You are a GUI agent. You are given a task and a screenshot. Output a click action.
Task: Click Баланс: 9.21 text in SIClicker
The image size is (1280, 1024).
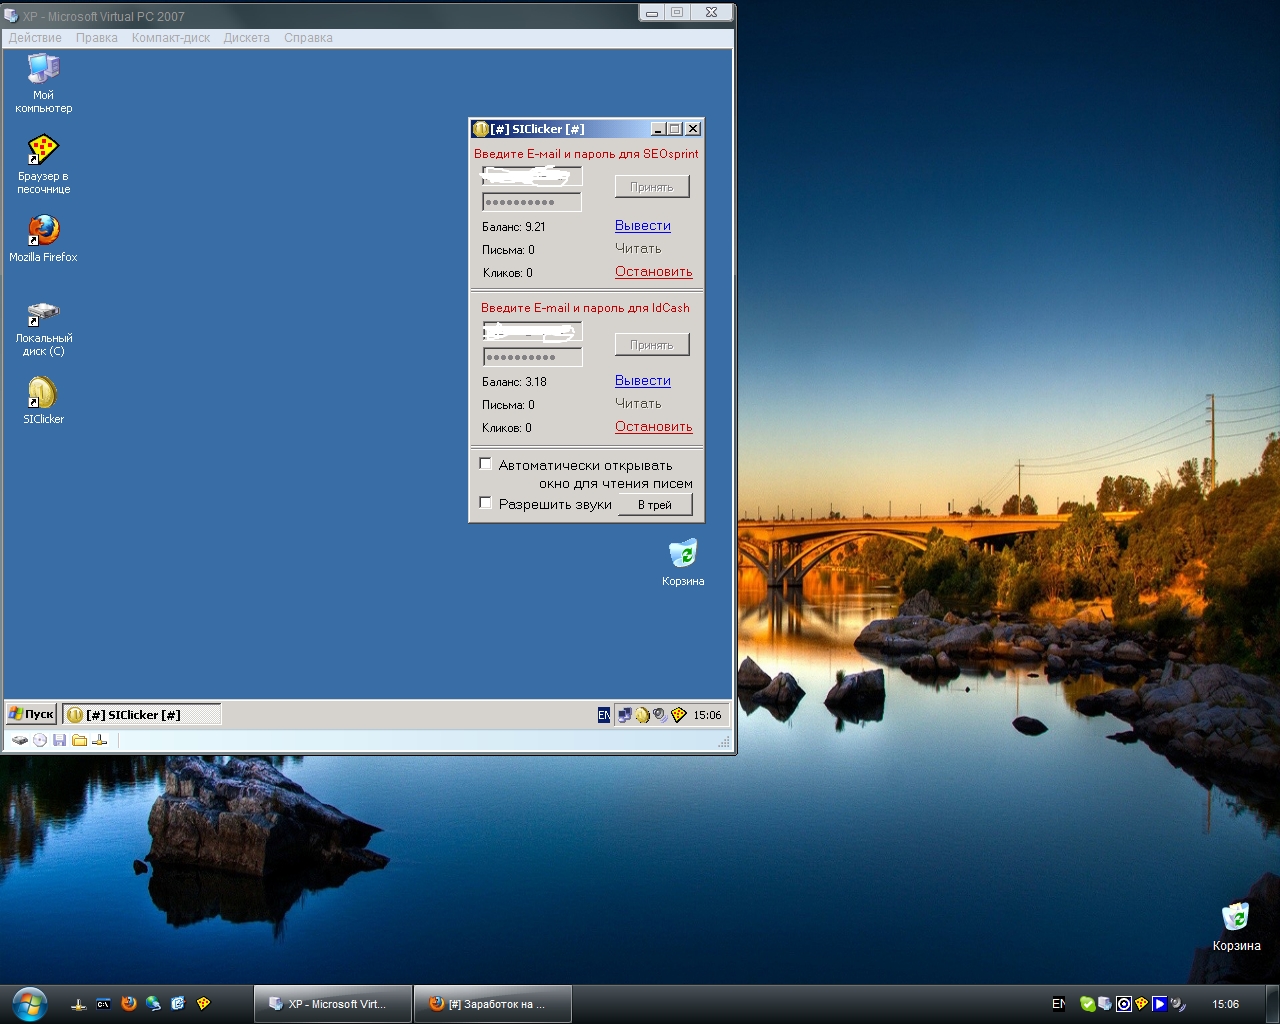pos(514,227)
